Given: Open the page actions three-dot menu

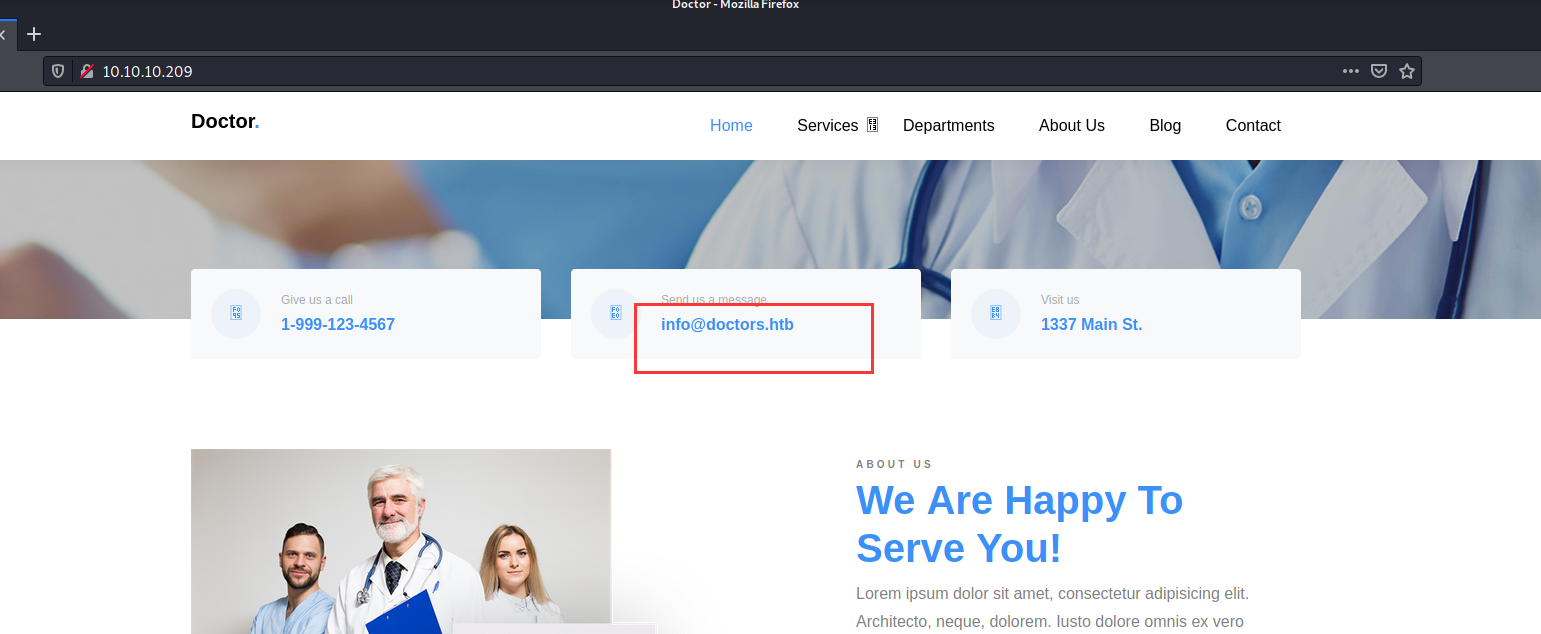Looking at the screenshot, I should 1351,71.
